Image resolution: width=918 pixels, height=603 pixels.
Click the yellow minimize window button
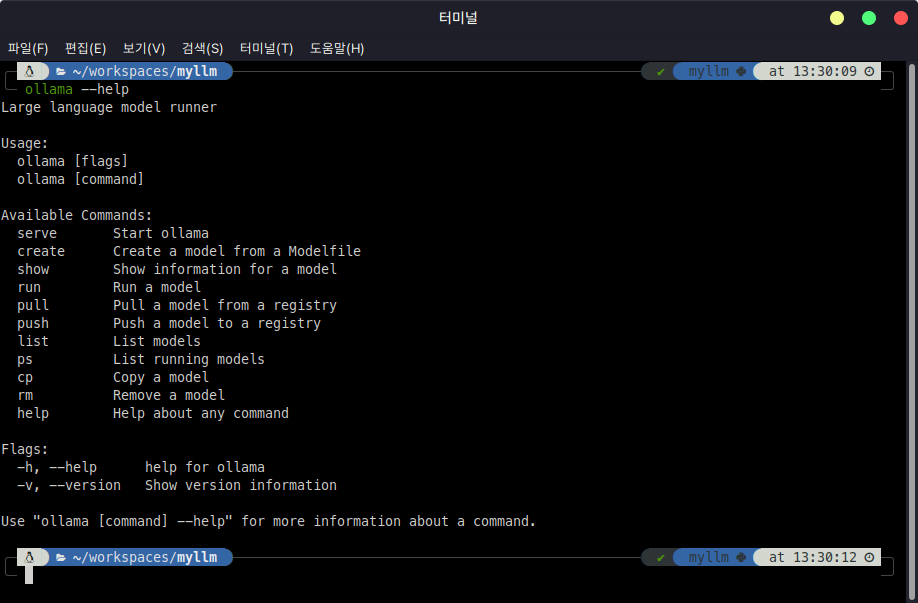tap(837, 18)
